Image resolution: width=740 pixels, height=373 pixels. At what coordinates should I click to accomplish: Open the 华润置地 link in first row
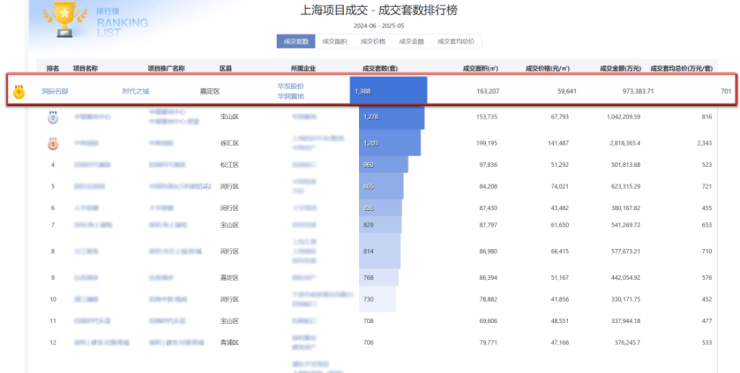tap(291, 96)
